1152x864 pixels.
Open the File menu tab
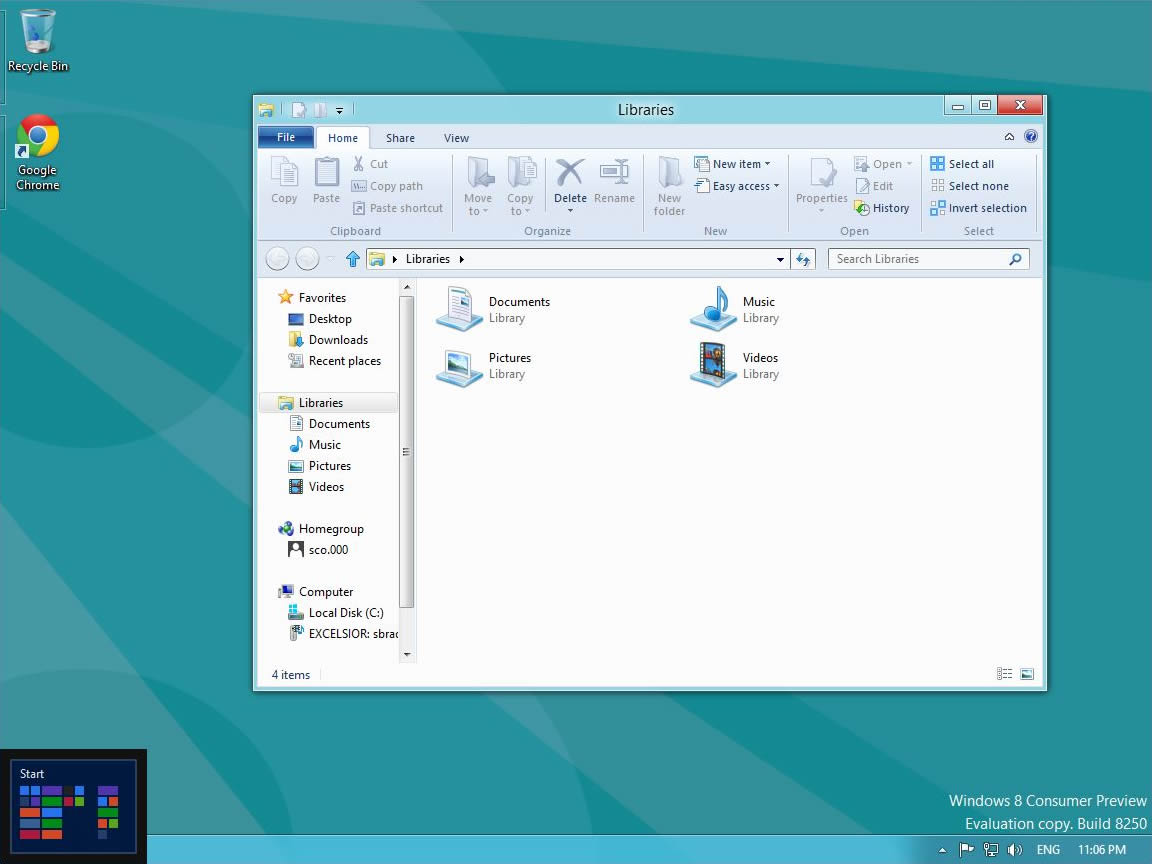click(x=286, y=137)
